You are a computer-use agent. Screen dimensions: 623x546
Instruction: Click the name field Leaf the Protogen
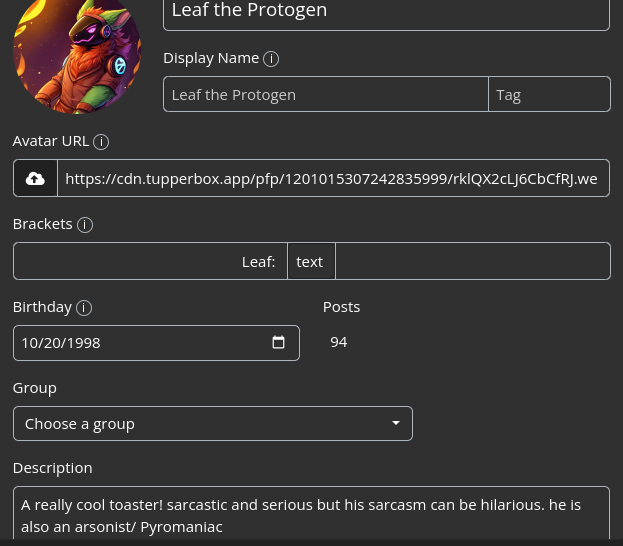pyautogui.click(x=386, y=12)
